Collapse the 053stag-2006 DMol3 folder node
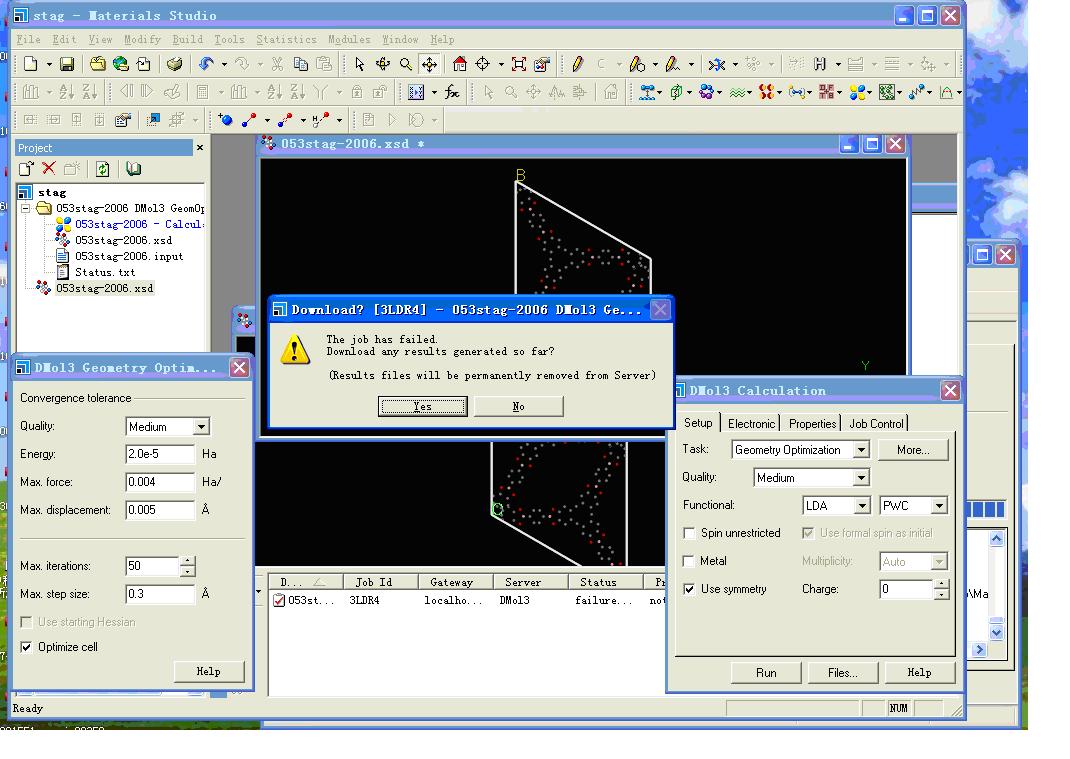Image resolution: width=1070 pixels, height=759 pixels. (x=26, y=208)
